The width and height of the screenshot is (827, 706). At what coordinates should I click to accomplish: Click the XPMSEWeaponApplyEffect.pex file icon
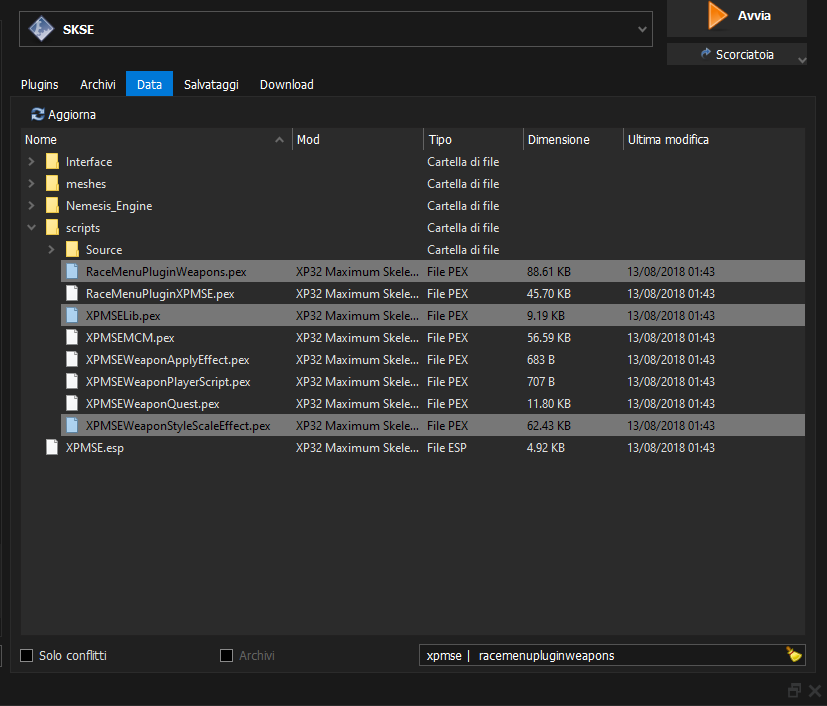click(72, 360)
